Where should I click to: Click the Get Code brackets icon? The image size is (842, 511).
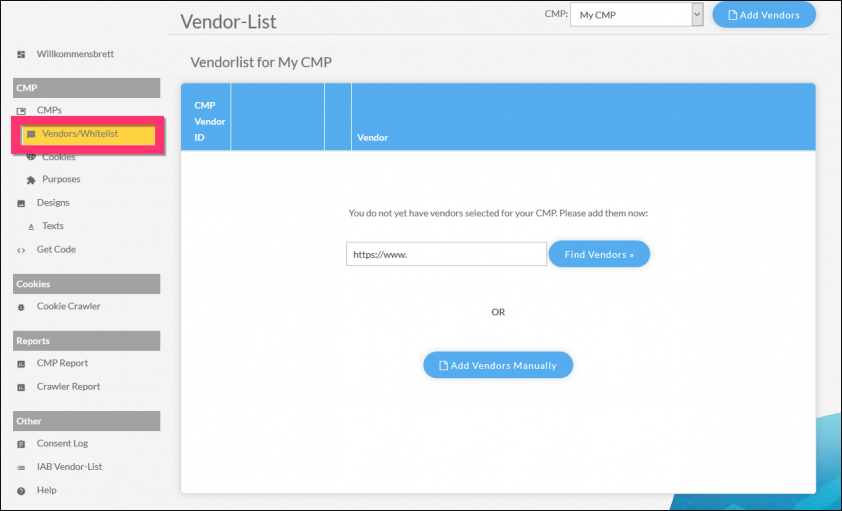click(x=21, y=250)
